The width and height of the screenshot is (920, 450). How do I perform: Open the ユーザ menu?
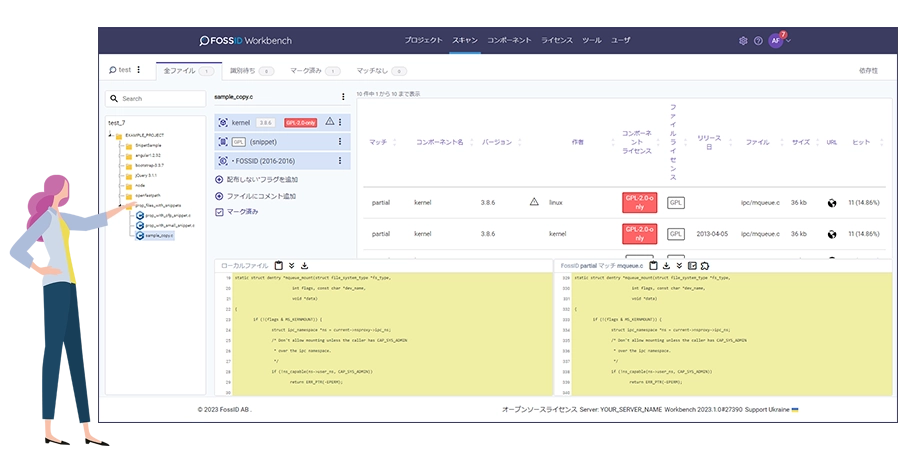pyautogui.click(x=621, y=40)
